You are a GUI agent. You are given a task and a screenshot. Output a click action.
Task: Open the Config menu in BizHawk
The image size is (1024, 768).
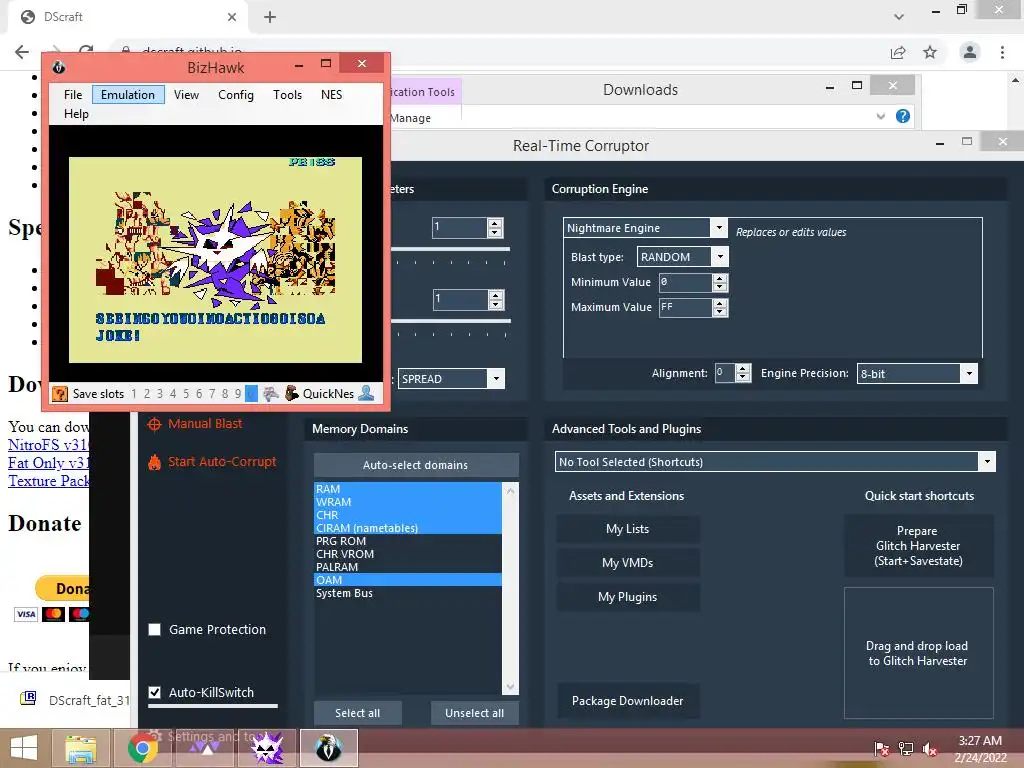point(236,95)
